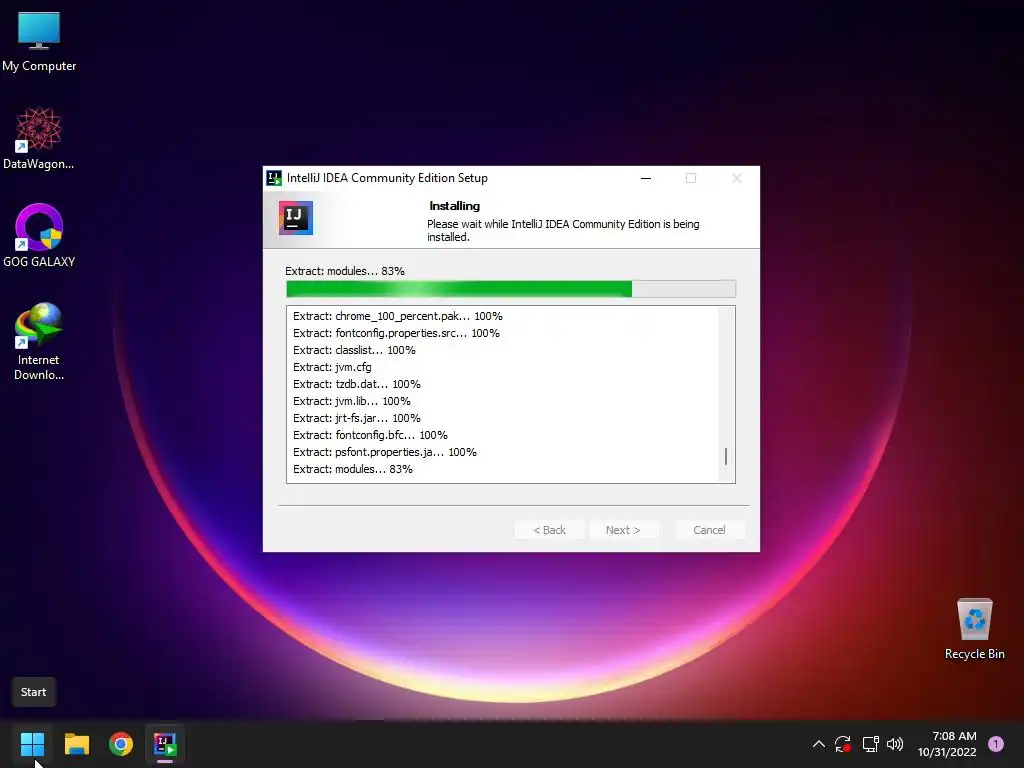Click the 'Extract: tzdb.dat... 100%' line
Image resolution: width=1024 pixels, height=768 pixels.
coord(357,384)
